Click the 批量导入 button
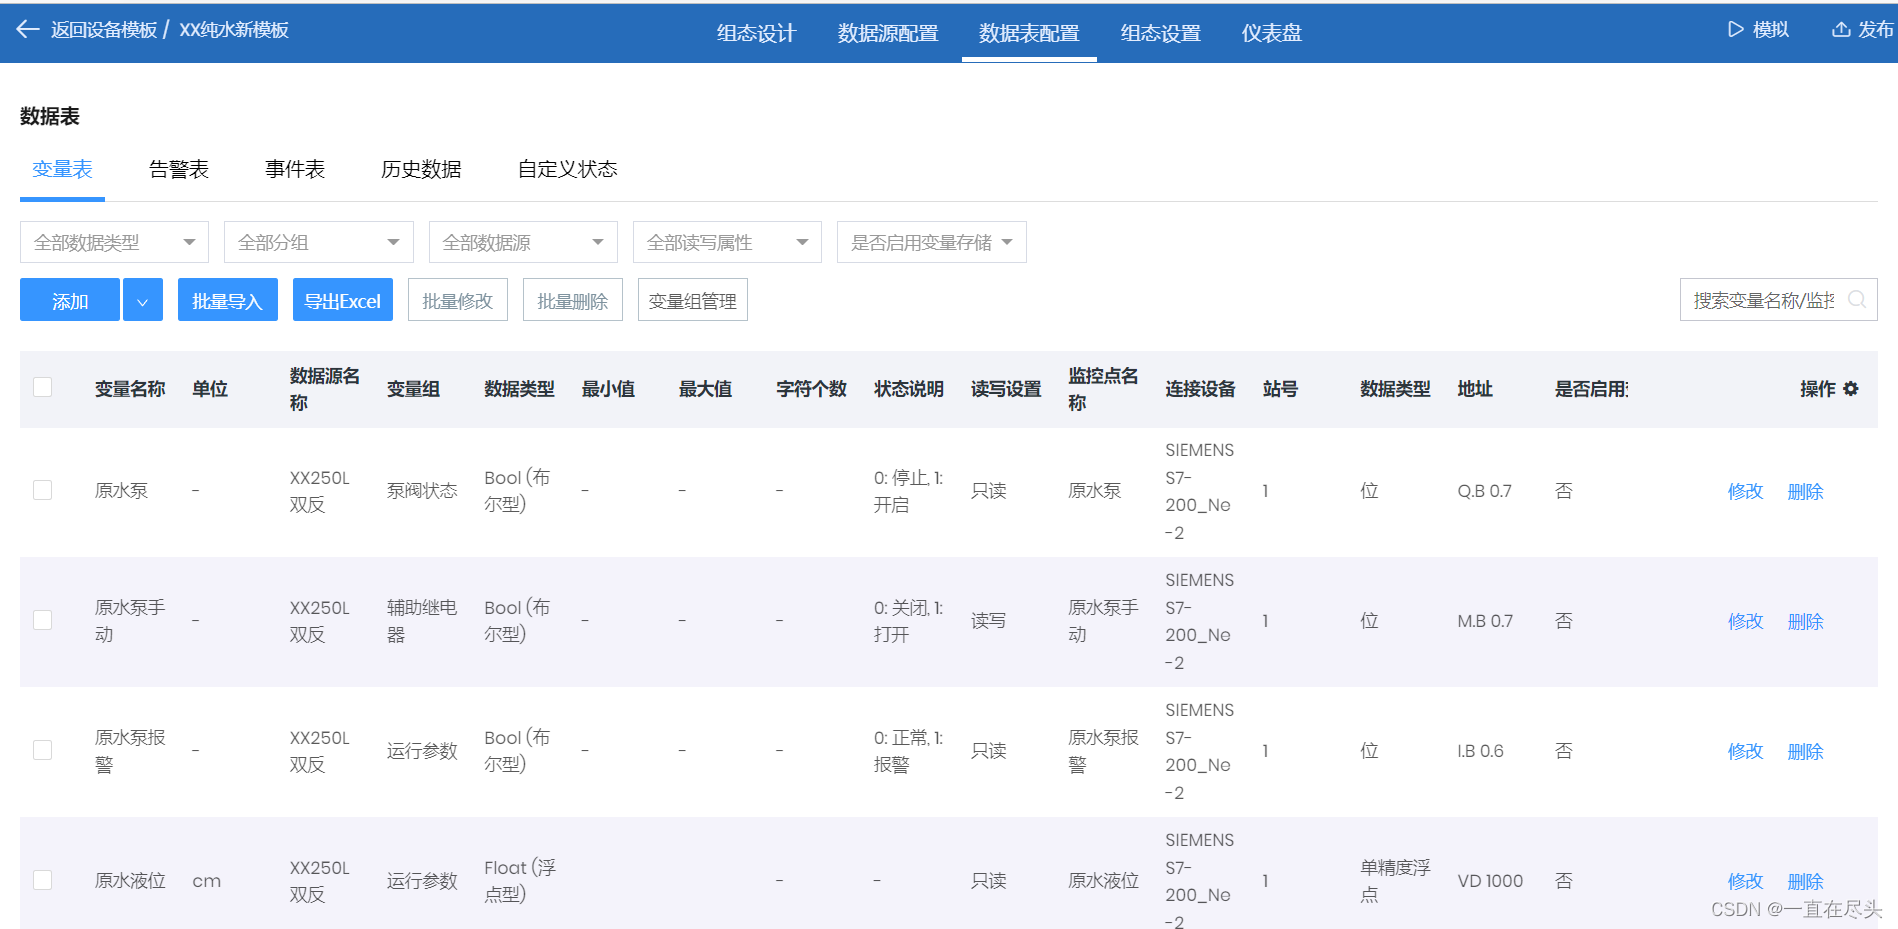The height and width of the screenshot is (929, 1898). point(228,300)
